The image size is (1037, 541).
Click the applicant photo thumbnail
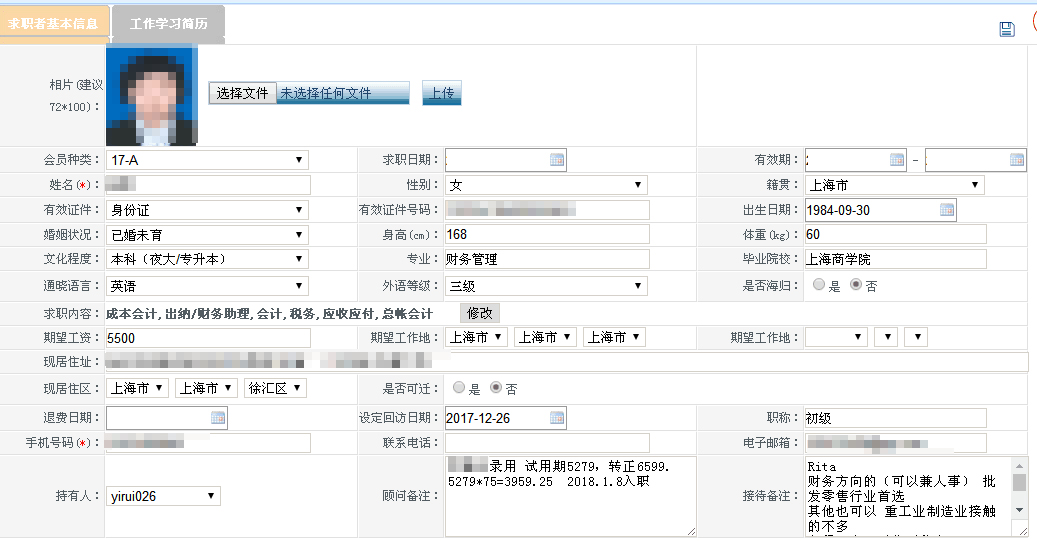point(152,96)
